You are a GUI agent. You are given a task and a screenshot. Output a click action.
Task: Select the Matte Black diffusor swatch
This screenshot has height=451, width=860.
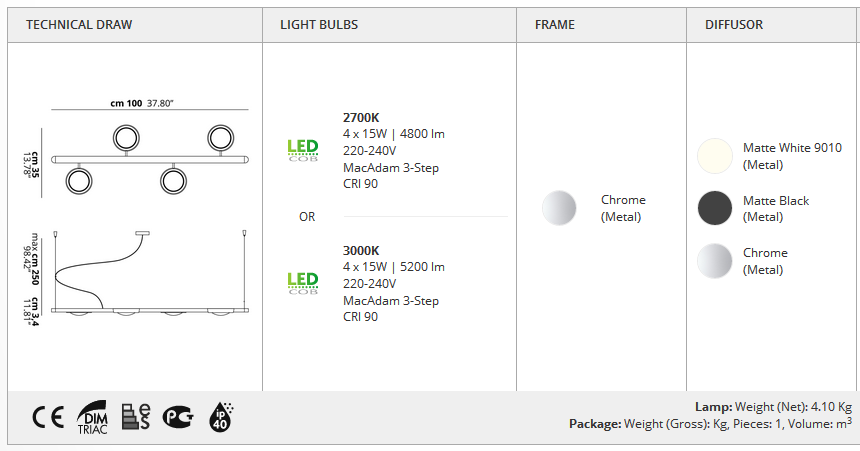715,208
